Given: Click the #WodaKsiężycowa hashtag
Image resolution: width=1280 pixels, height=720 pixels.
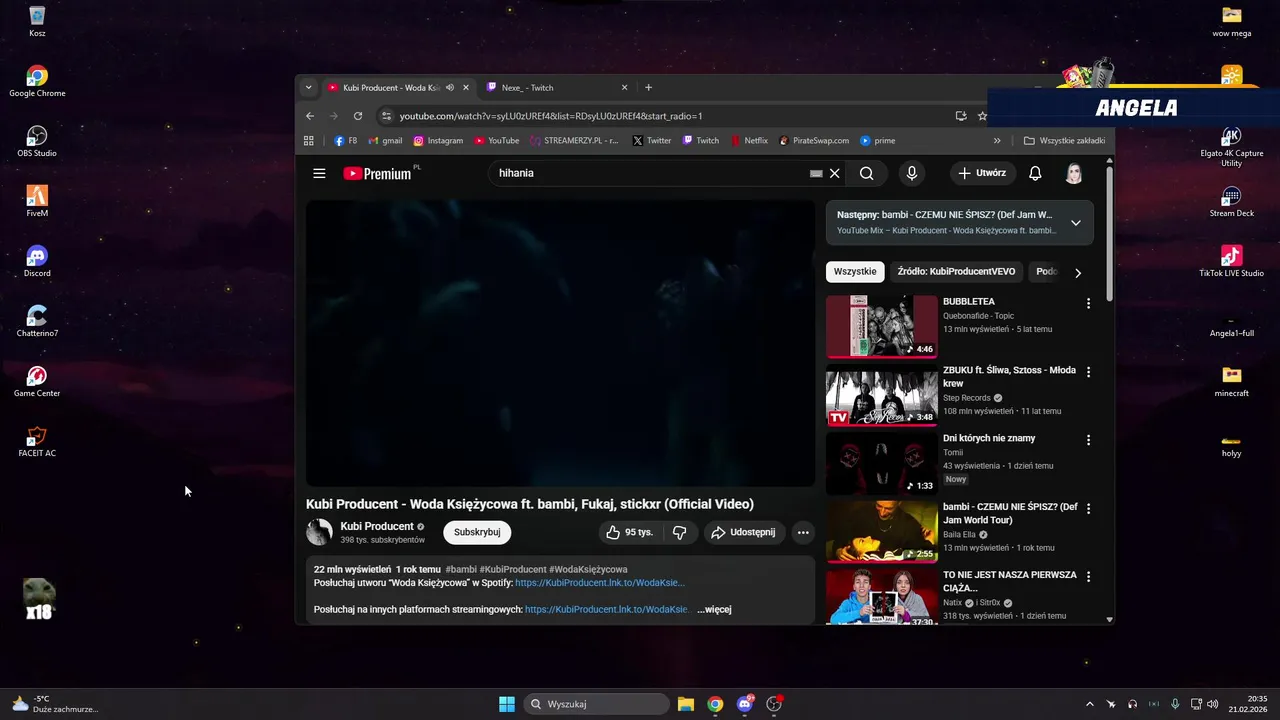Looking at the screenshot, I should coord(588,569).
